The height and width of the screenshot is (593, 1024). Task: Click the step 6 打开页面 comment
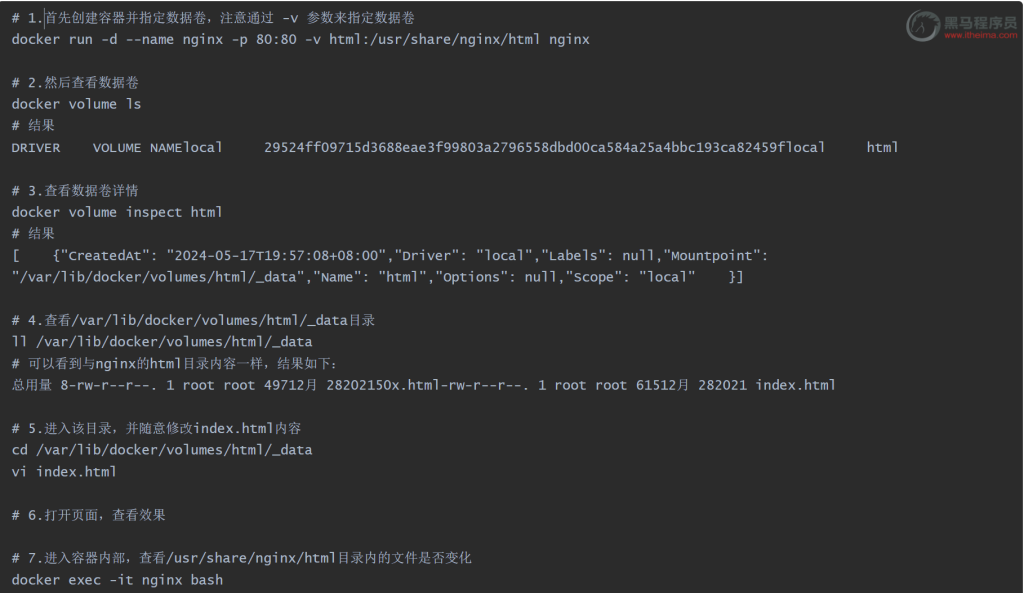[x=88, y=515]
